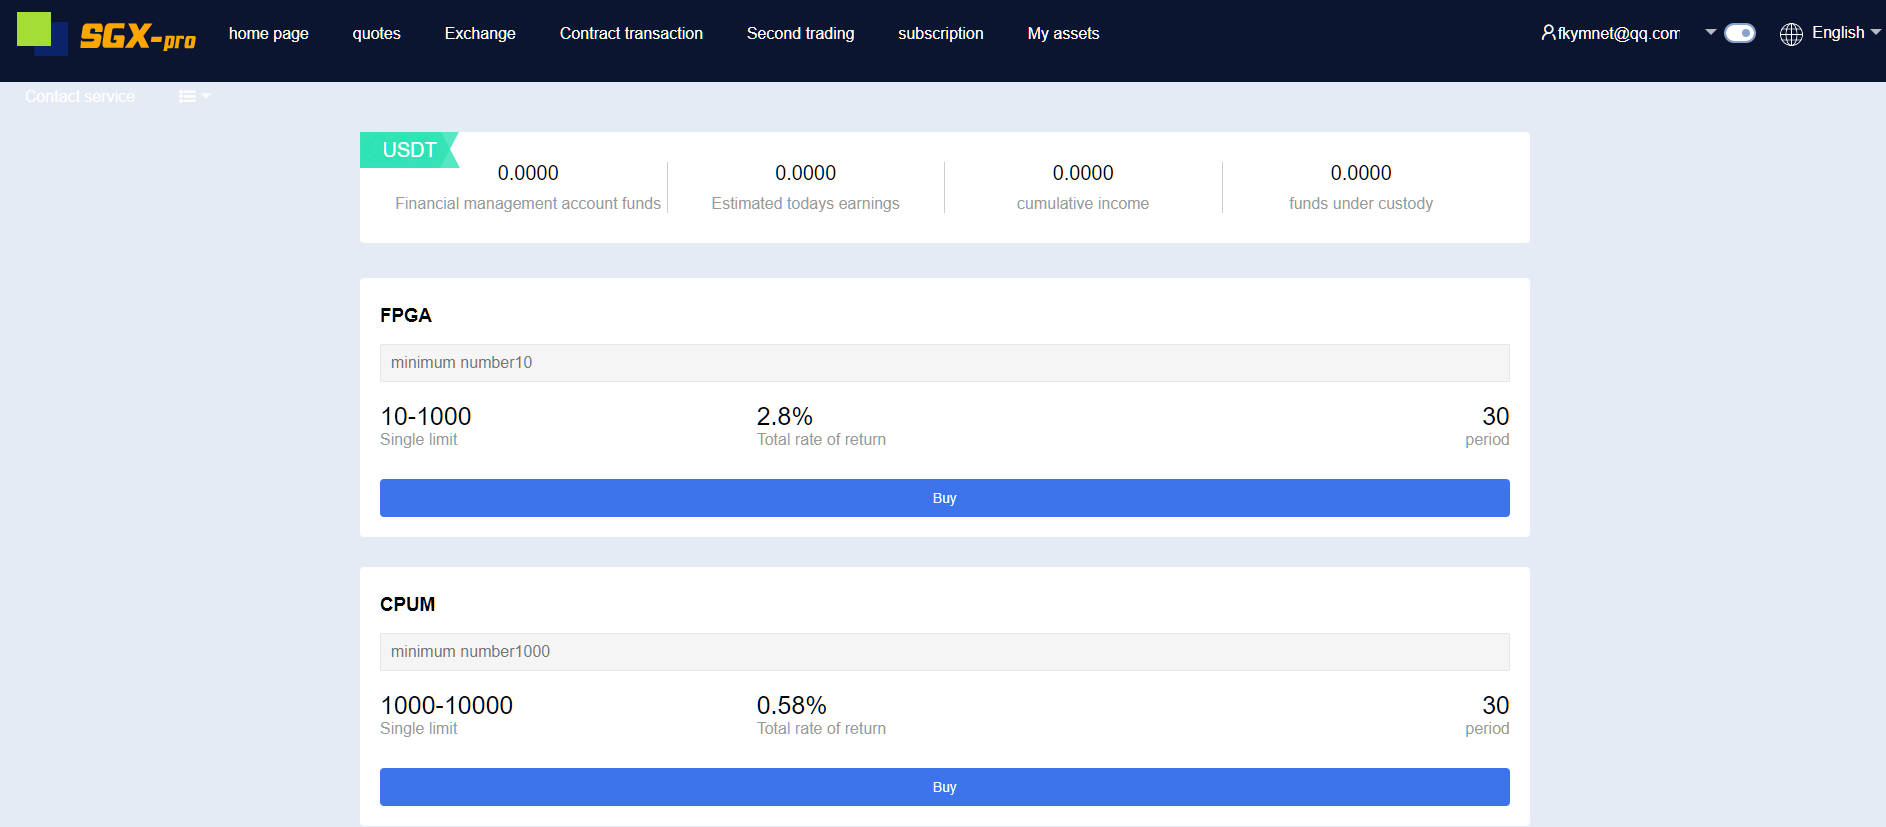Open the home page menu item
Viewport: 1886px width, 827px height.
(x=268, y=34)
